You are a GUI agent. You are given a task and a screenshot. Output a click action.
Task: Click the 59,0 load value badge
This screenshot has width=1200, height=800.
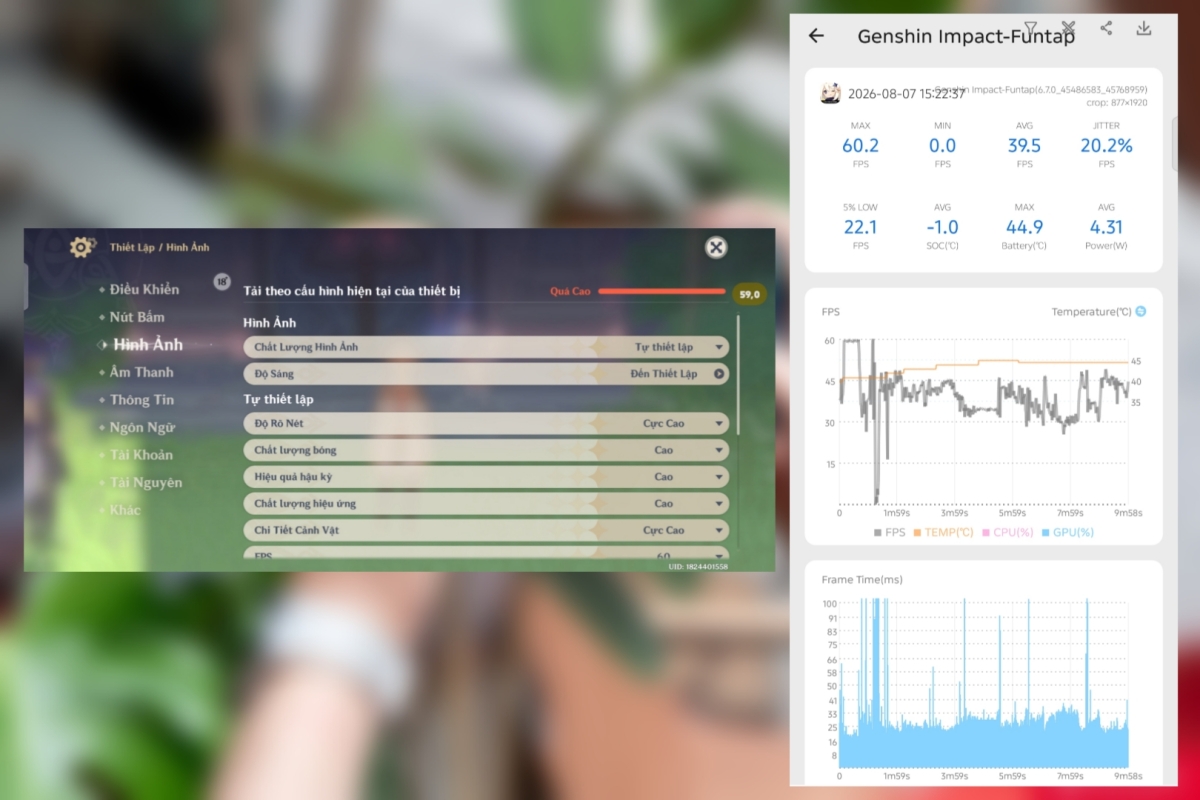pos(750,294)
